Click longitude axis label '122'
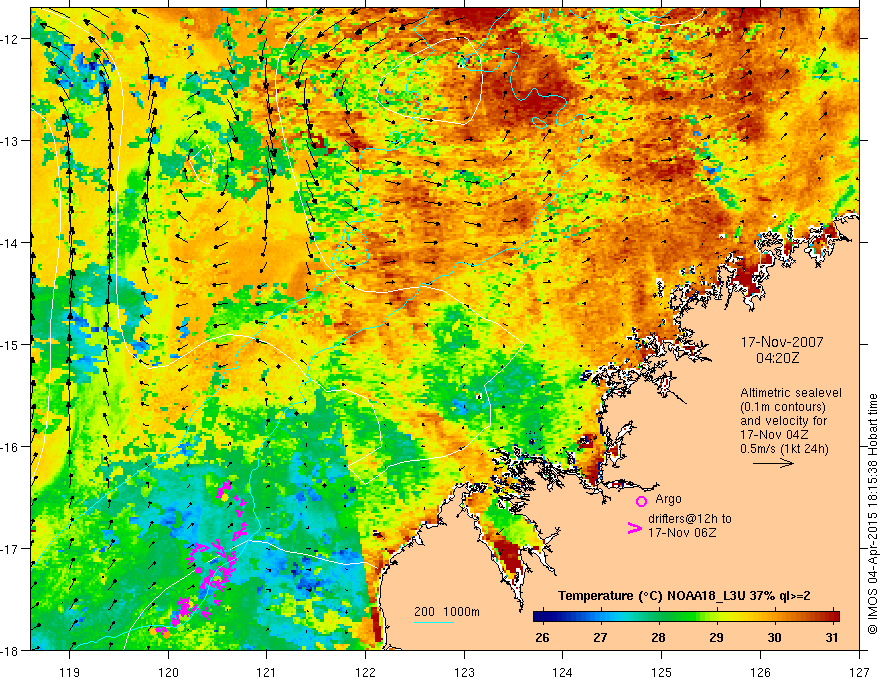 coord(365,672)
